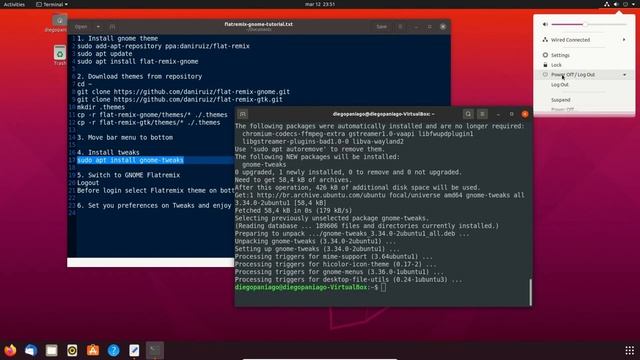Open the terminal hamburger menu
640x360 pixels.
[x=482, y=114]
